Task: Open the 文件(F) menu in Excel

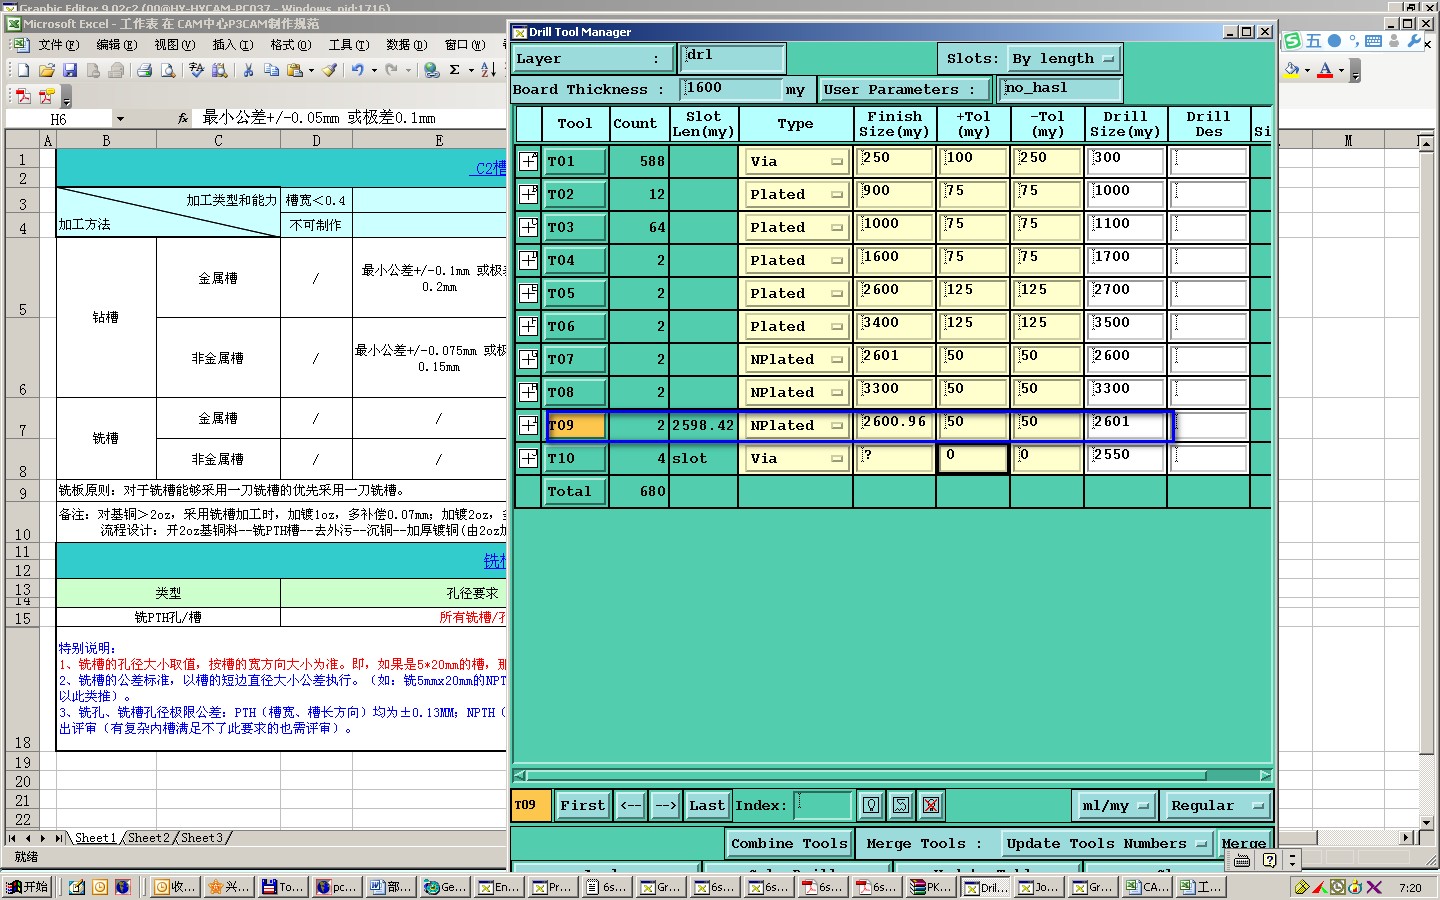Action: tap(58, 45)
